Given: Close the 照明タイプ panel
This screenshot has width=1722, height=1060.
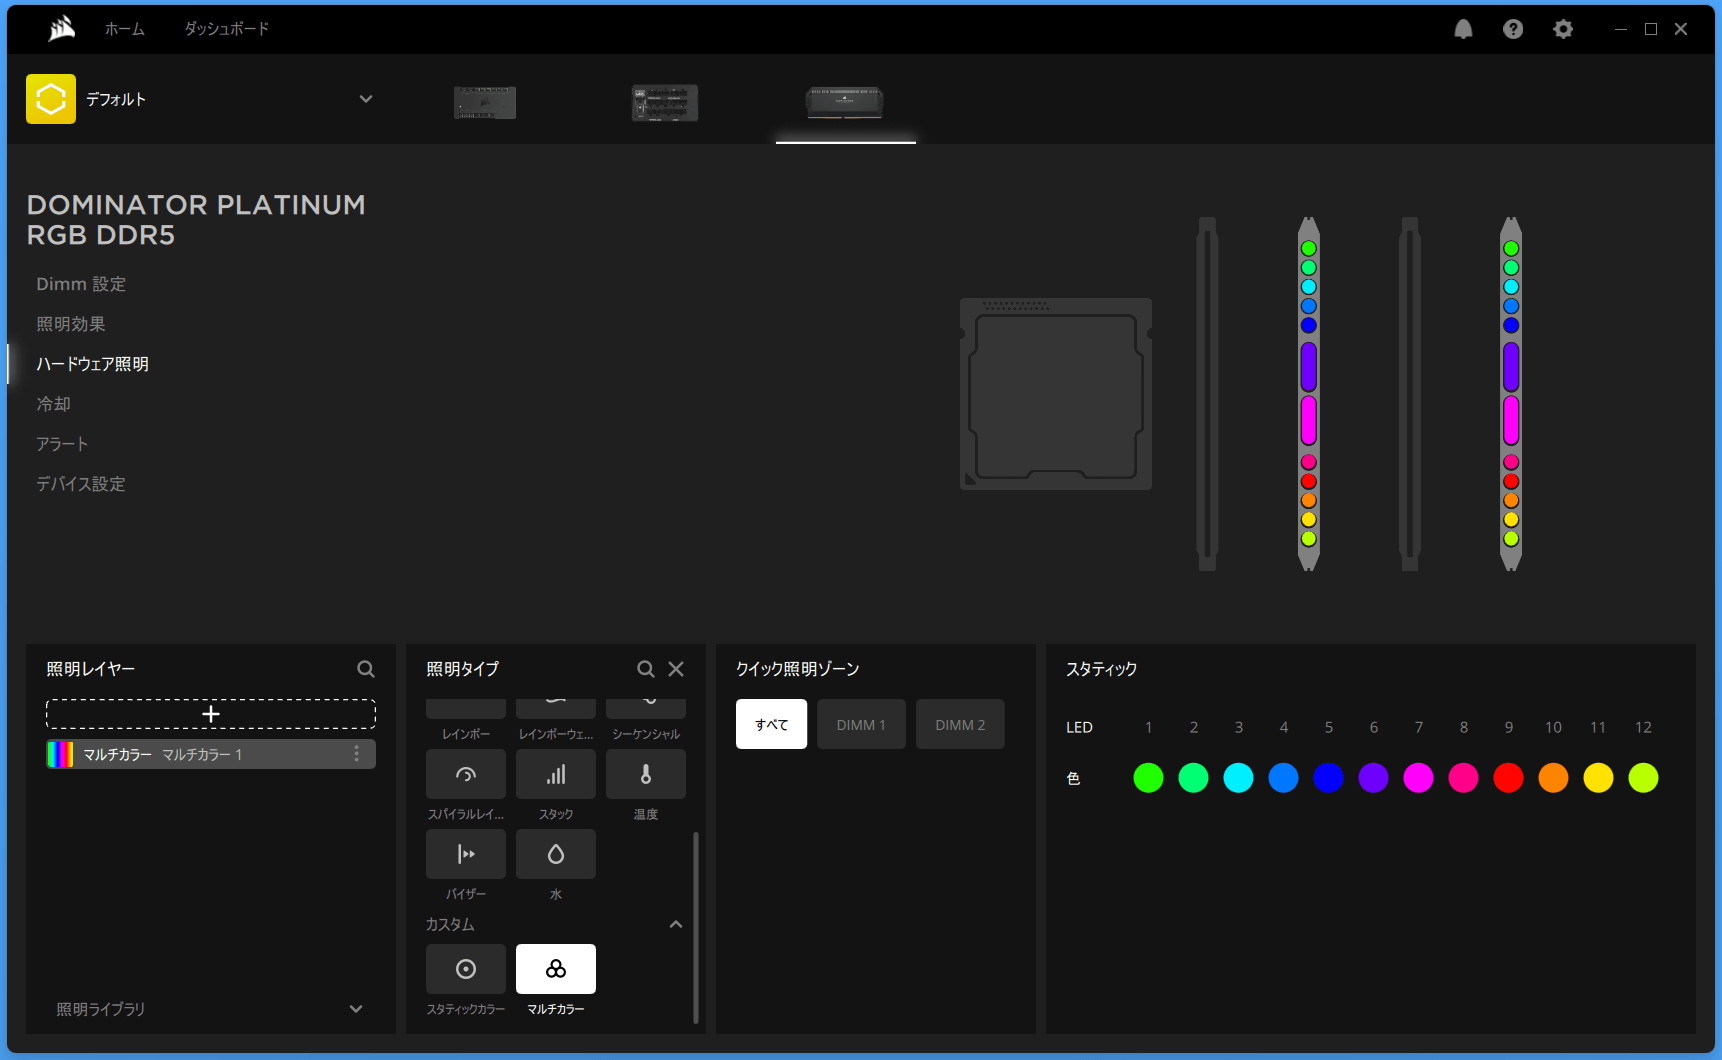Looking at the screenshot, I should (676, 669).
